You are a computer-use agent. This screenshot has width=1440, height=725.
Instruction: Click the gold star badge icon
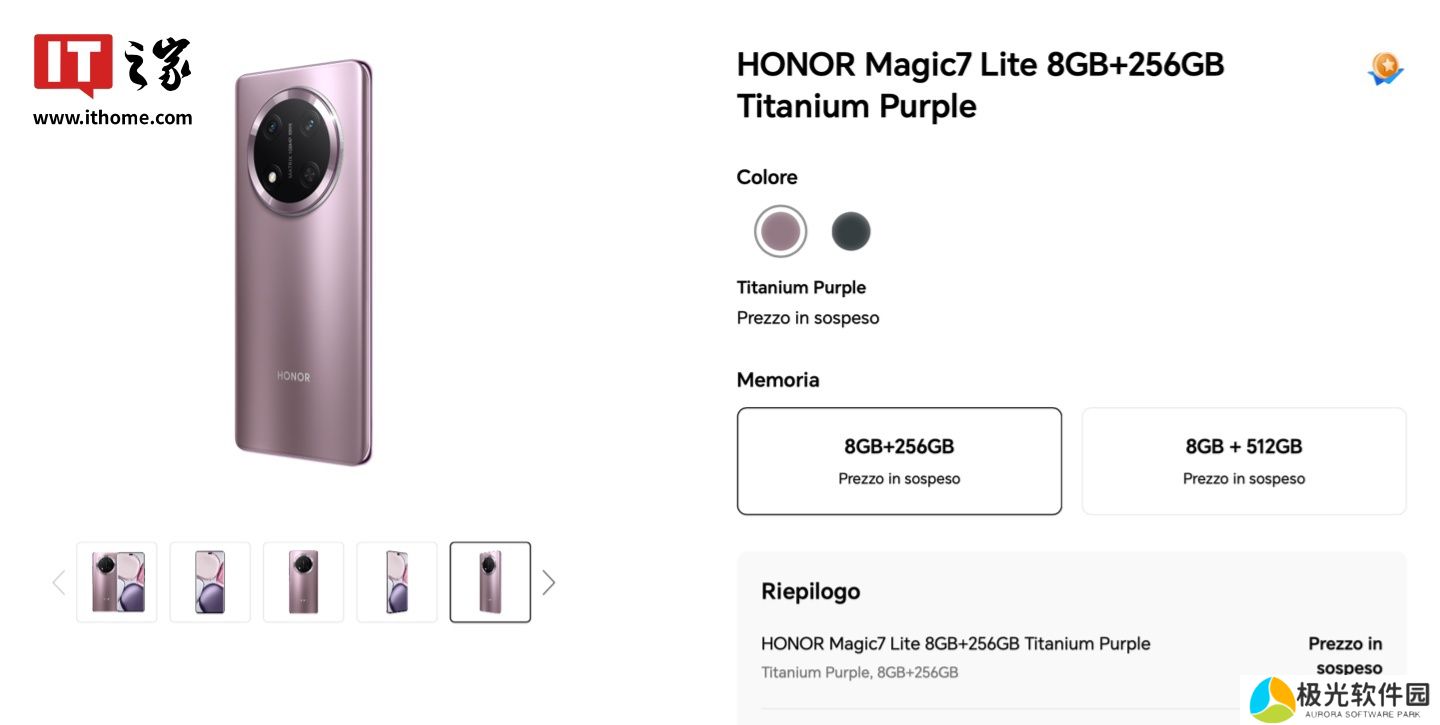(x=1385, y=69)
